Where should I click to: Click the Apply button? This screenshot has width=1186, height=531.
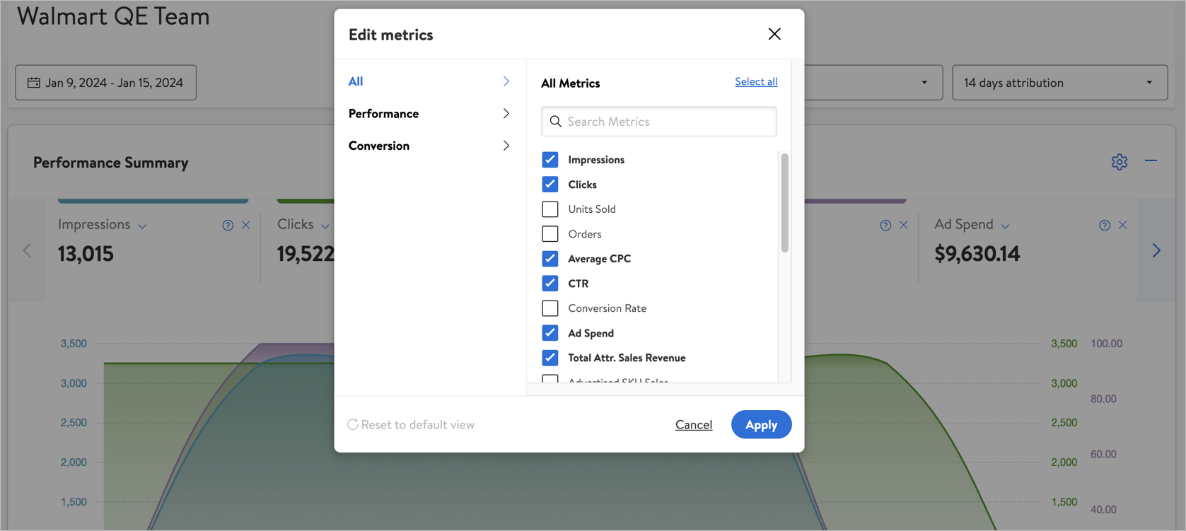[x=761, y=425]
